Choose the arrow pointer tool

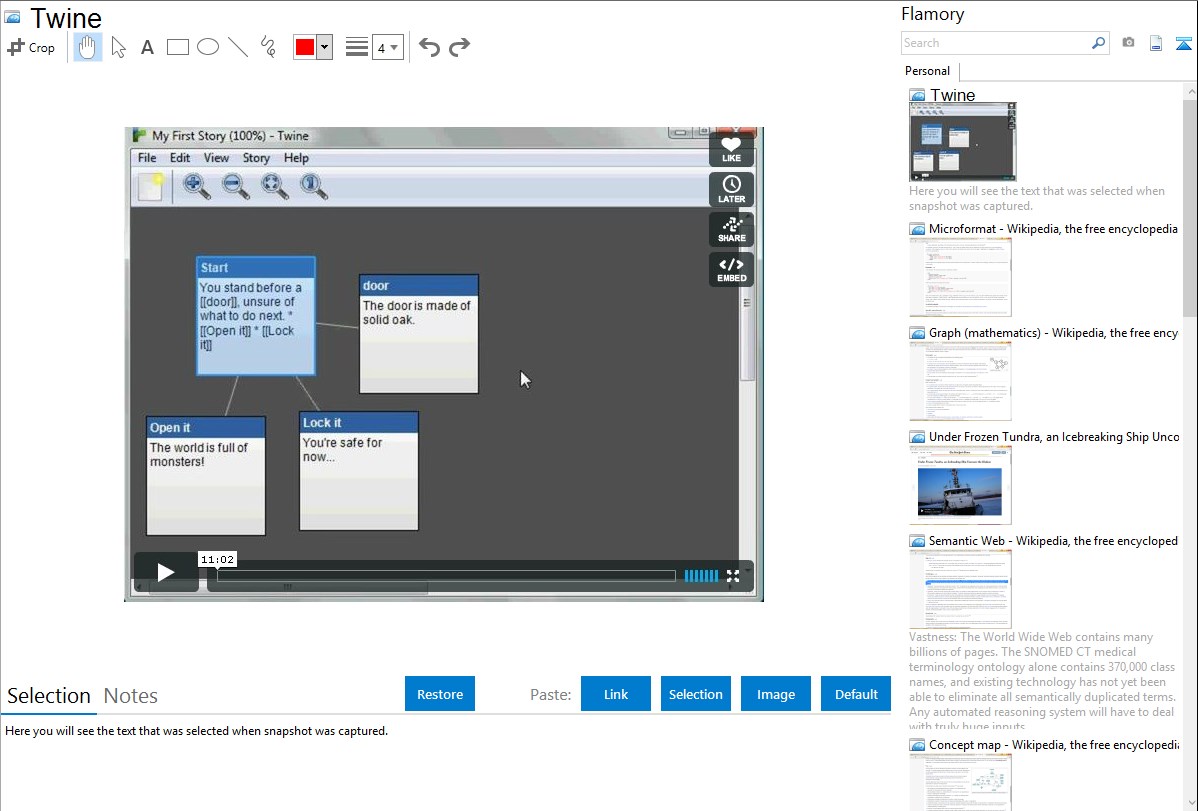[118, 47]
